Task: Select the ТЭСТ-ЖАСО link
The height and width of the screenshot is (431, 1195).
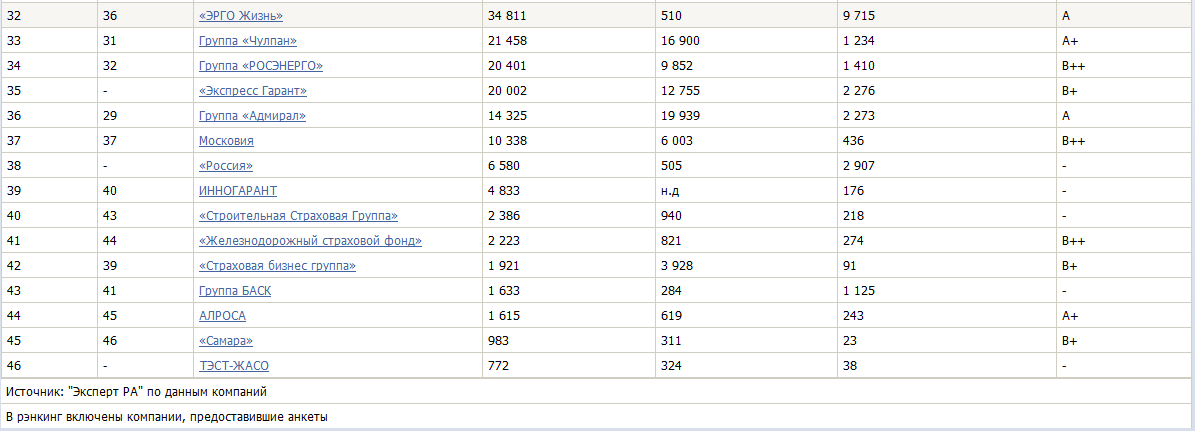Action: pos(234,366)
